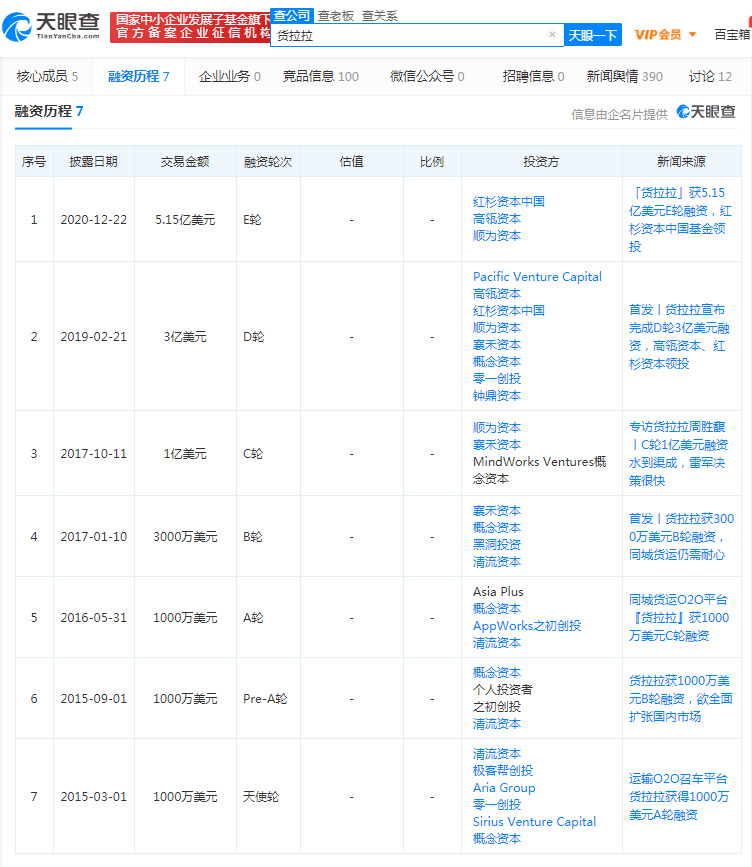This screenshot has width=752, height=867.
Task: Select the 查老板 search tab
Action: (336, 15)
